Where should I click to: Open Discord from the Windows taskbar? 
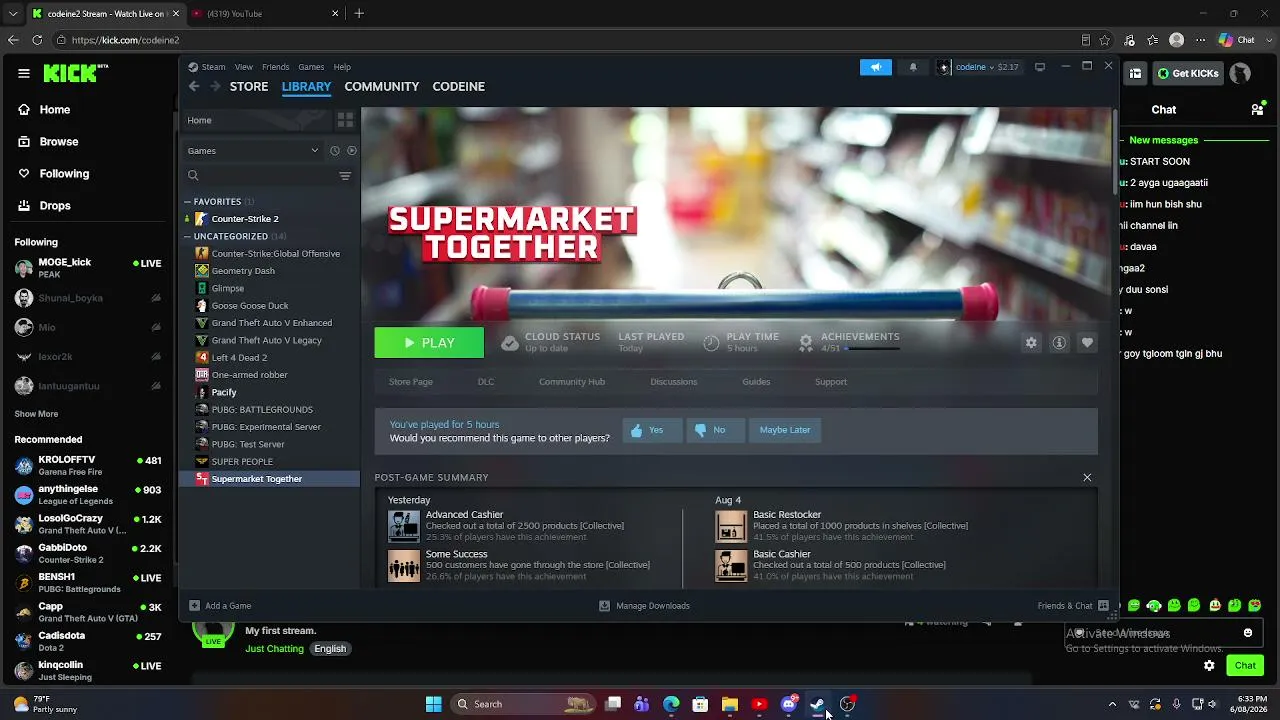tap(788, 704)
